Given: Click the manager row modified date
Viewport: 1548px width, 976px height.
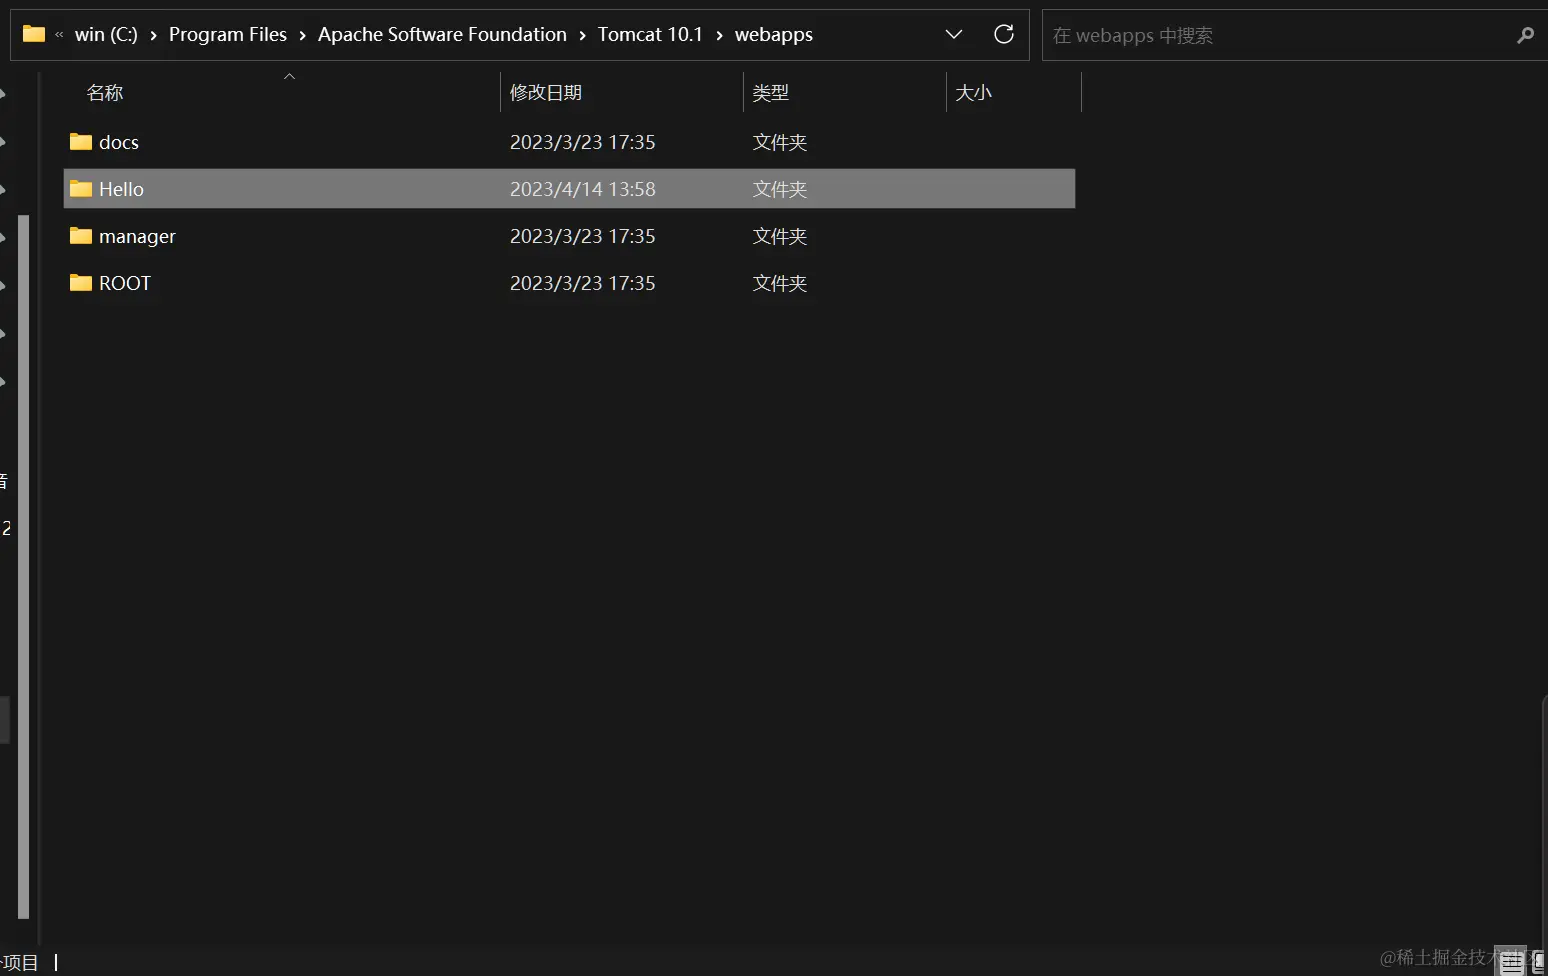Looking at the screenshot, I should [x=583, y=236].
